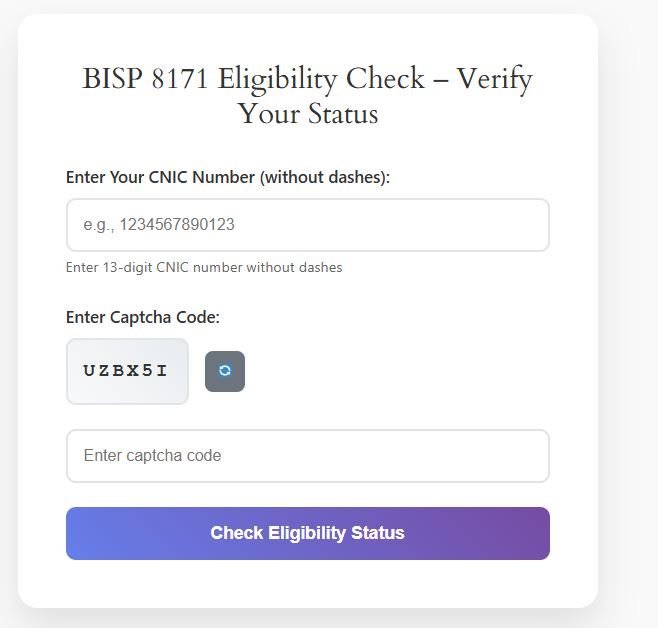658x628 pixels.
Task: Click the grey box showing the captcha letters
Action: (x=127, y=371)
